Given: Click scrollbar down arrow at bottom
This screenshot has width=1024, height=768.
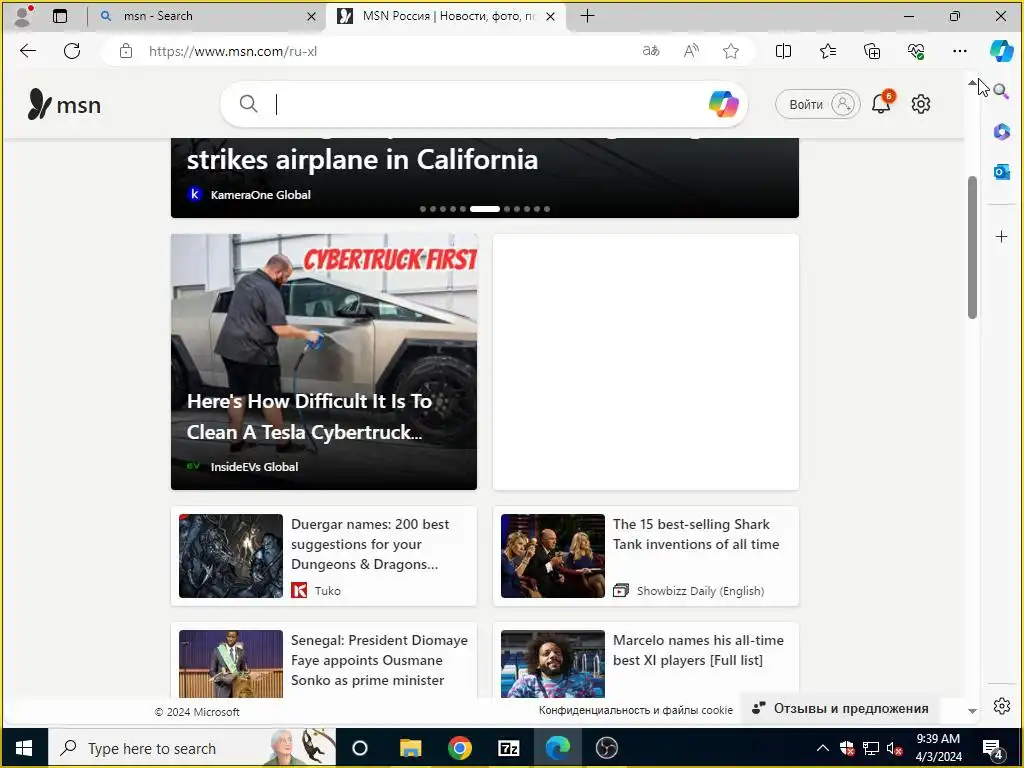Looking at the screenshot, I should pyautogui.click(x=972, y=711).
